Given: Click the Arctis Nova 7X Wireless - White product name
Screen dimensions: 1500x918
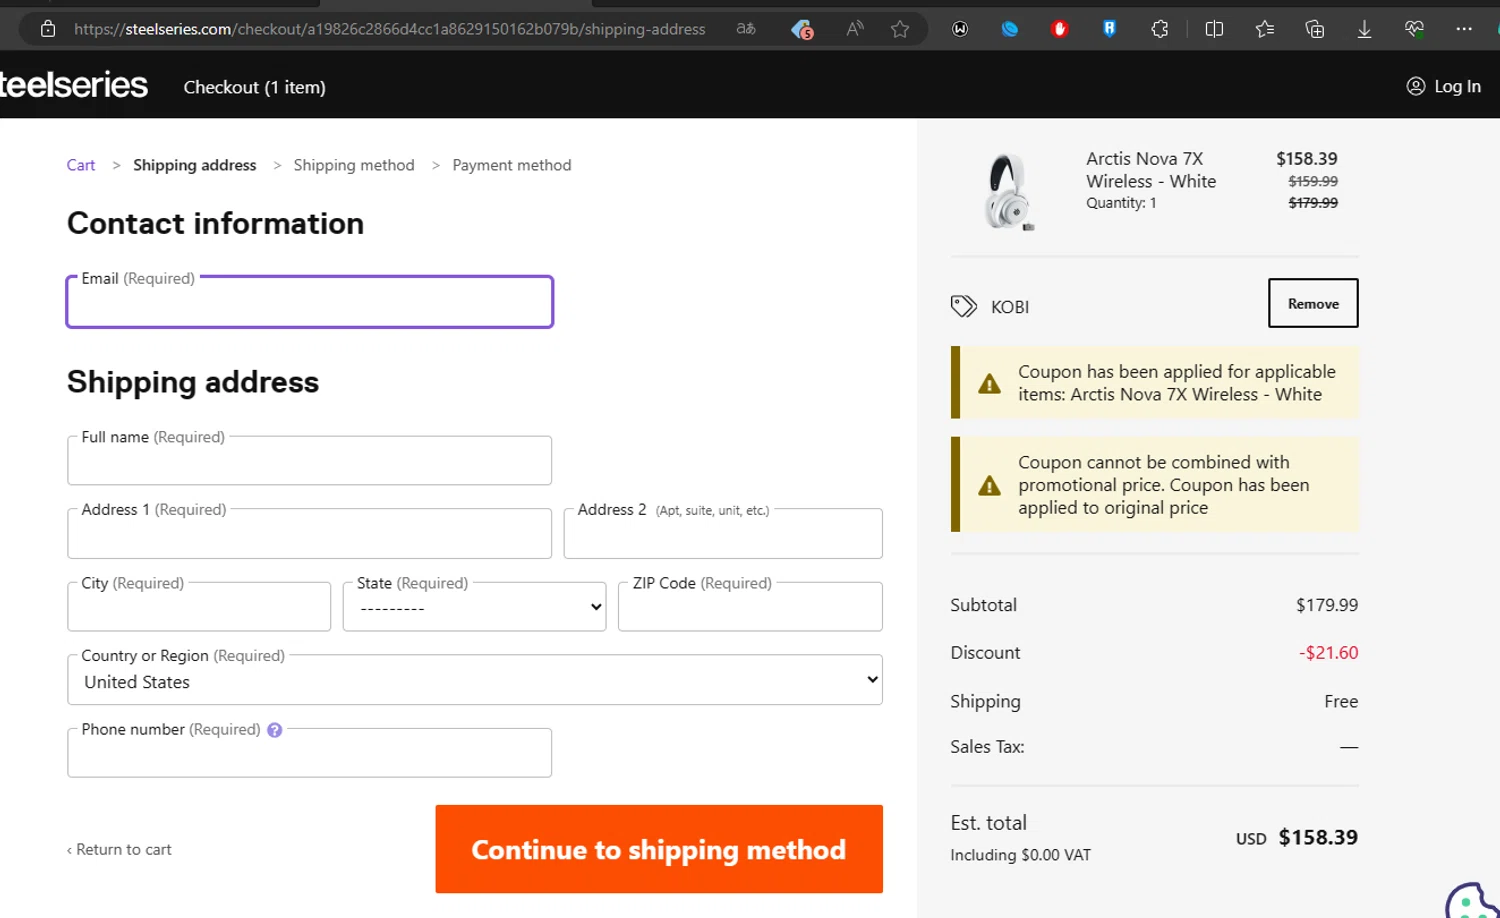Looking at the screenshot, I should [1151, 170].
